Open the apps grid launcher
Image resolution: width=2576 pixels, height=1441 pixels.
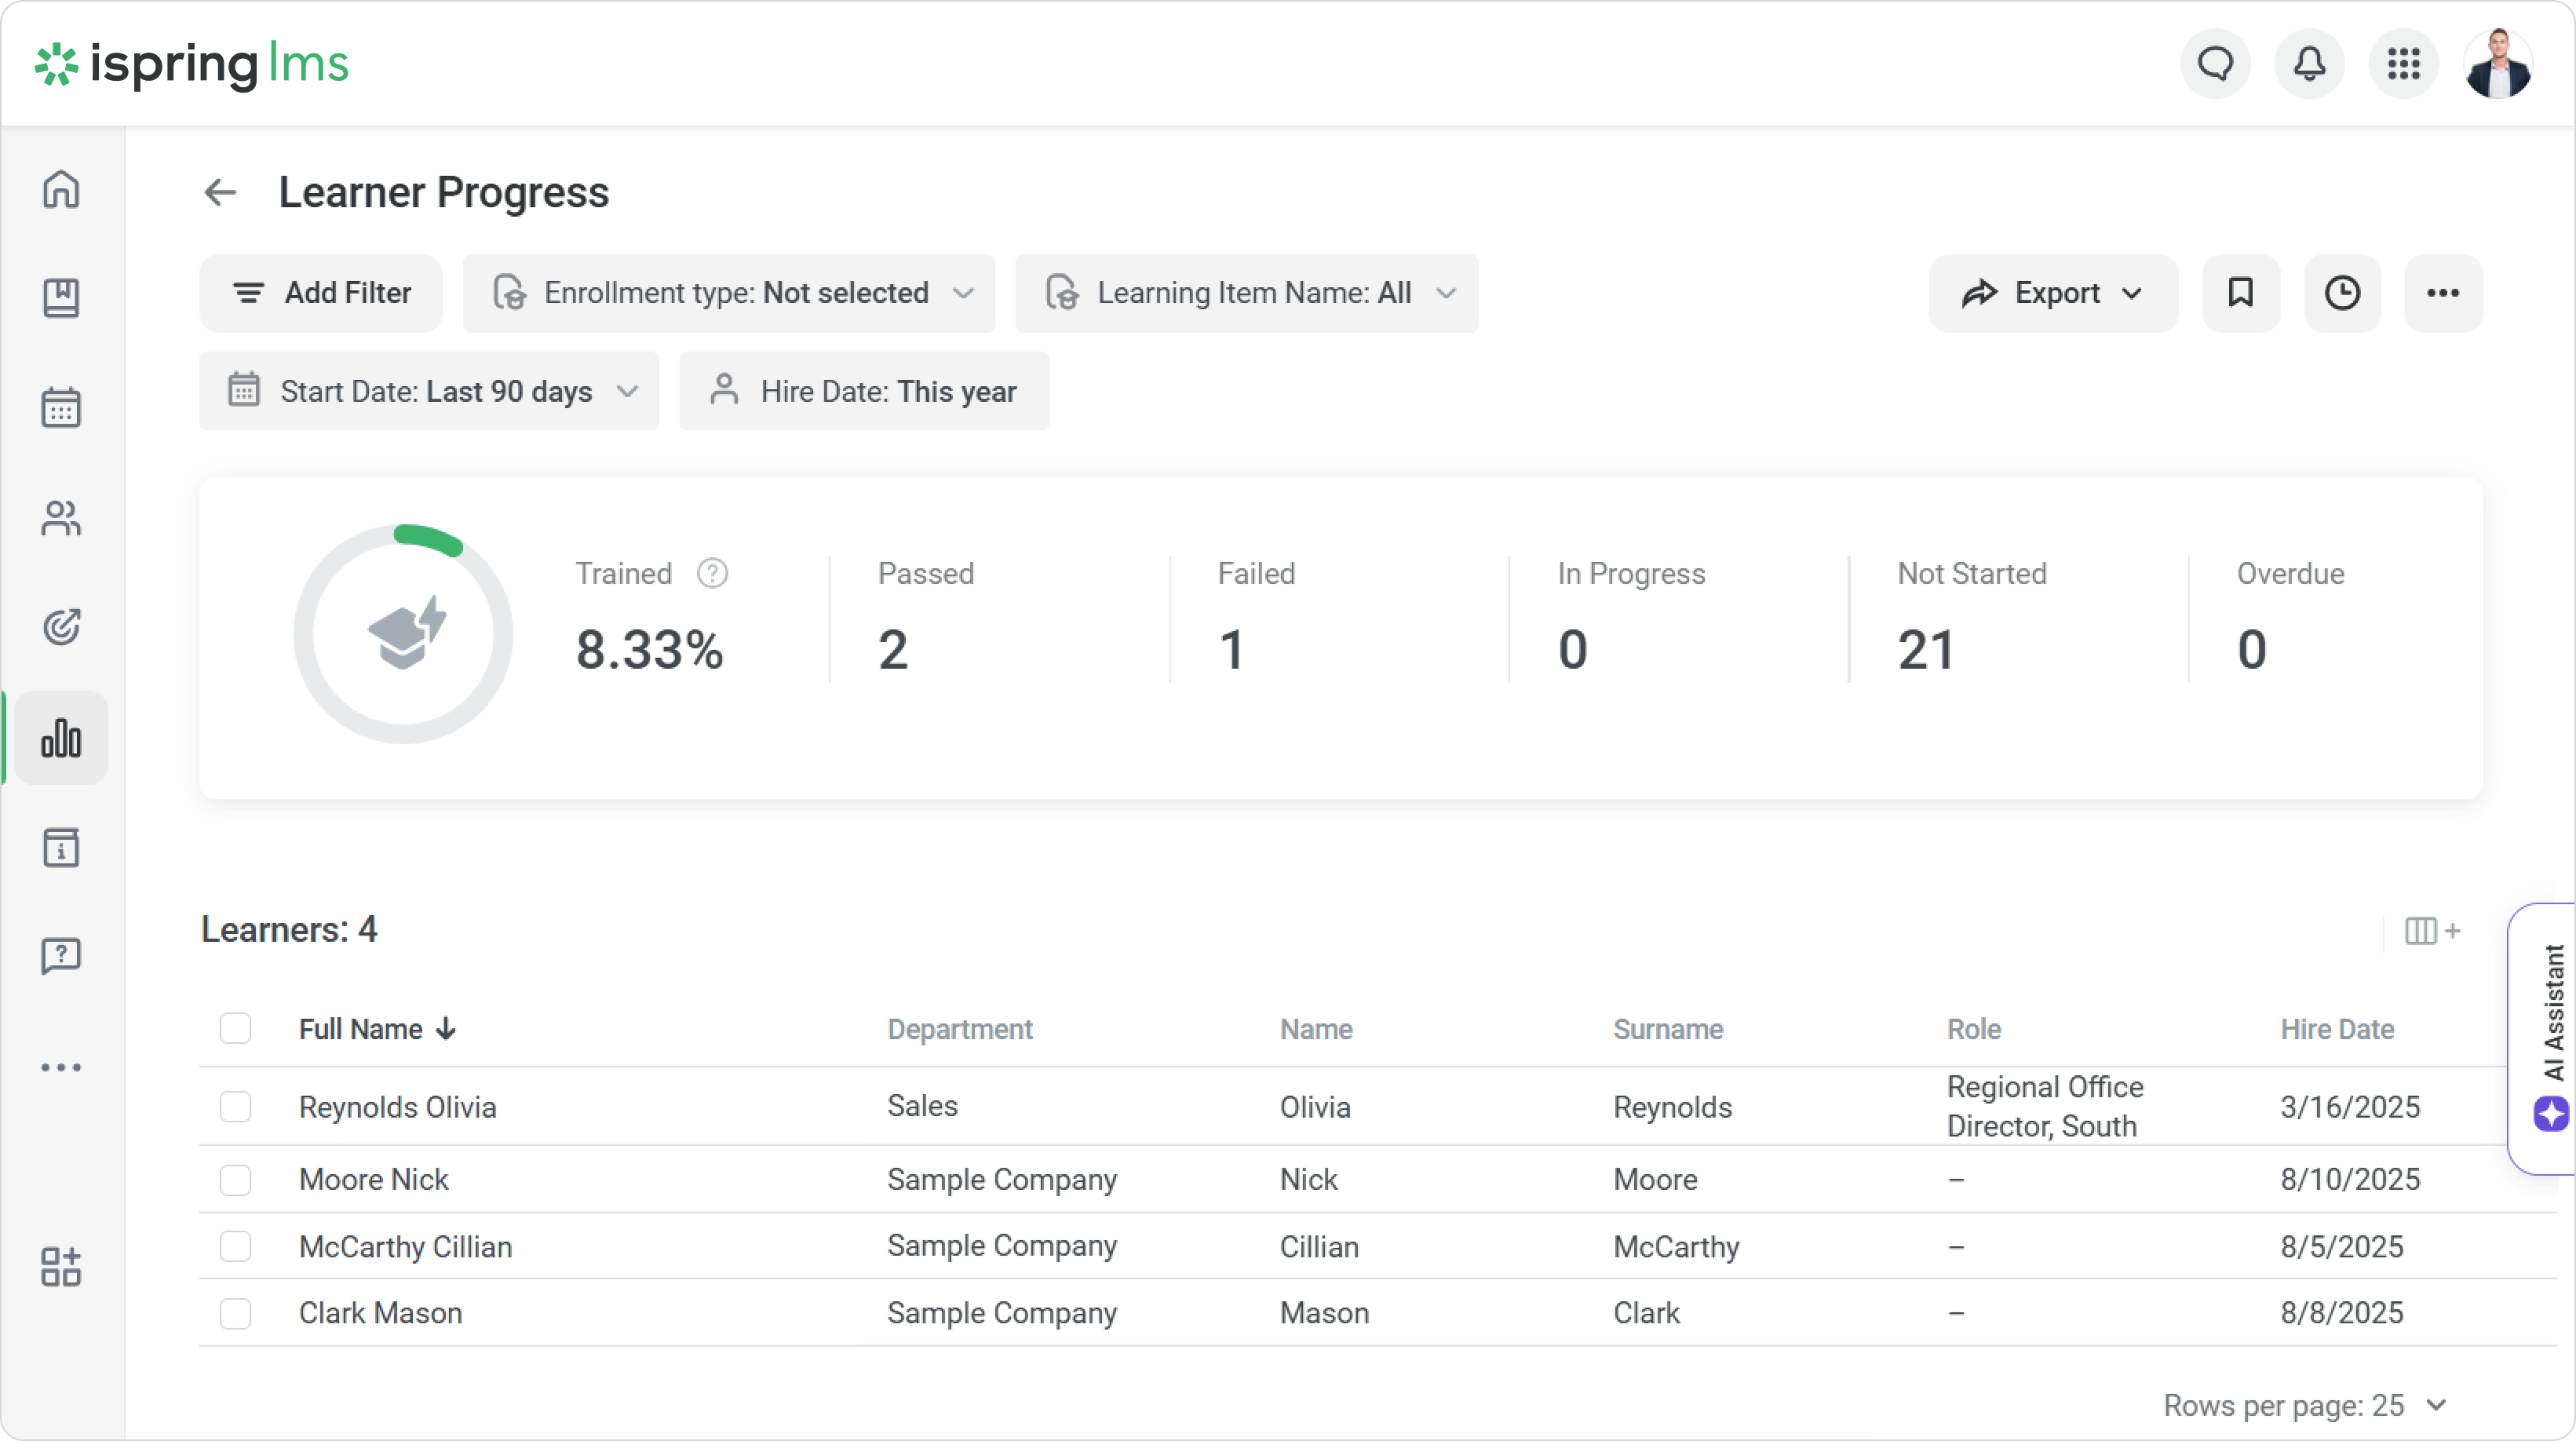[x=2403, y=64]
